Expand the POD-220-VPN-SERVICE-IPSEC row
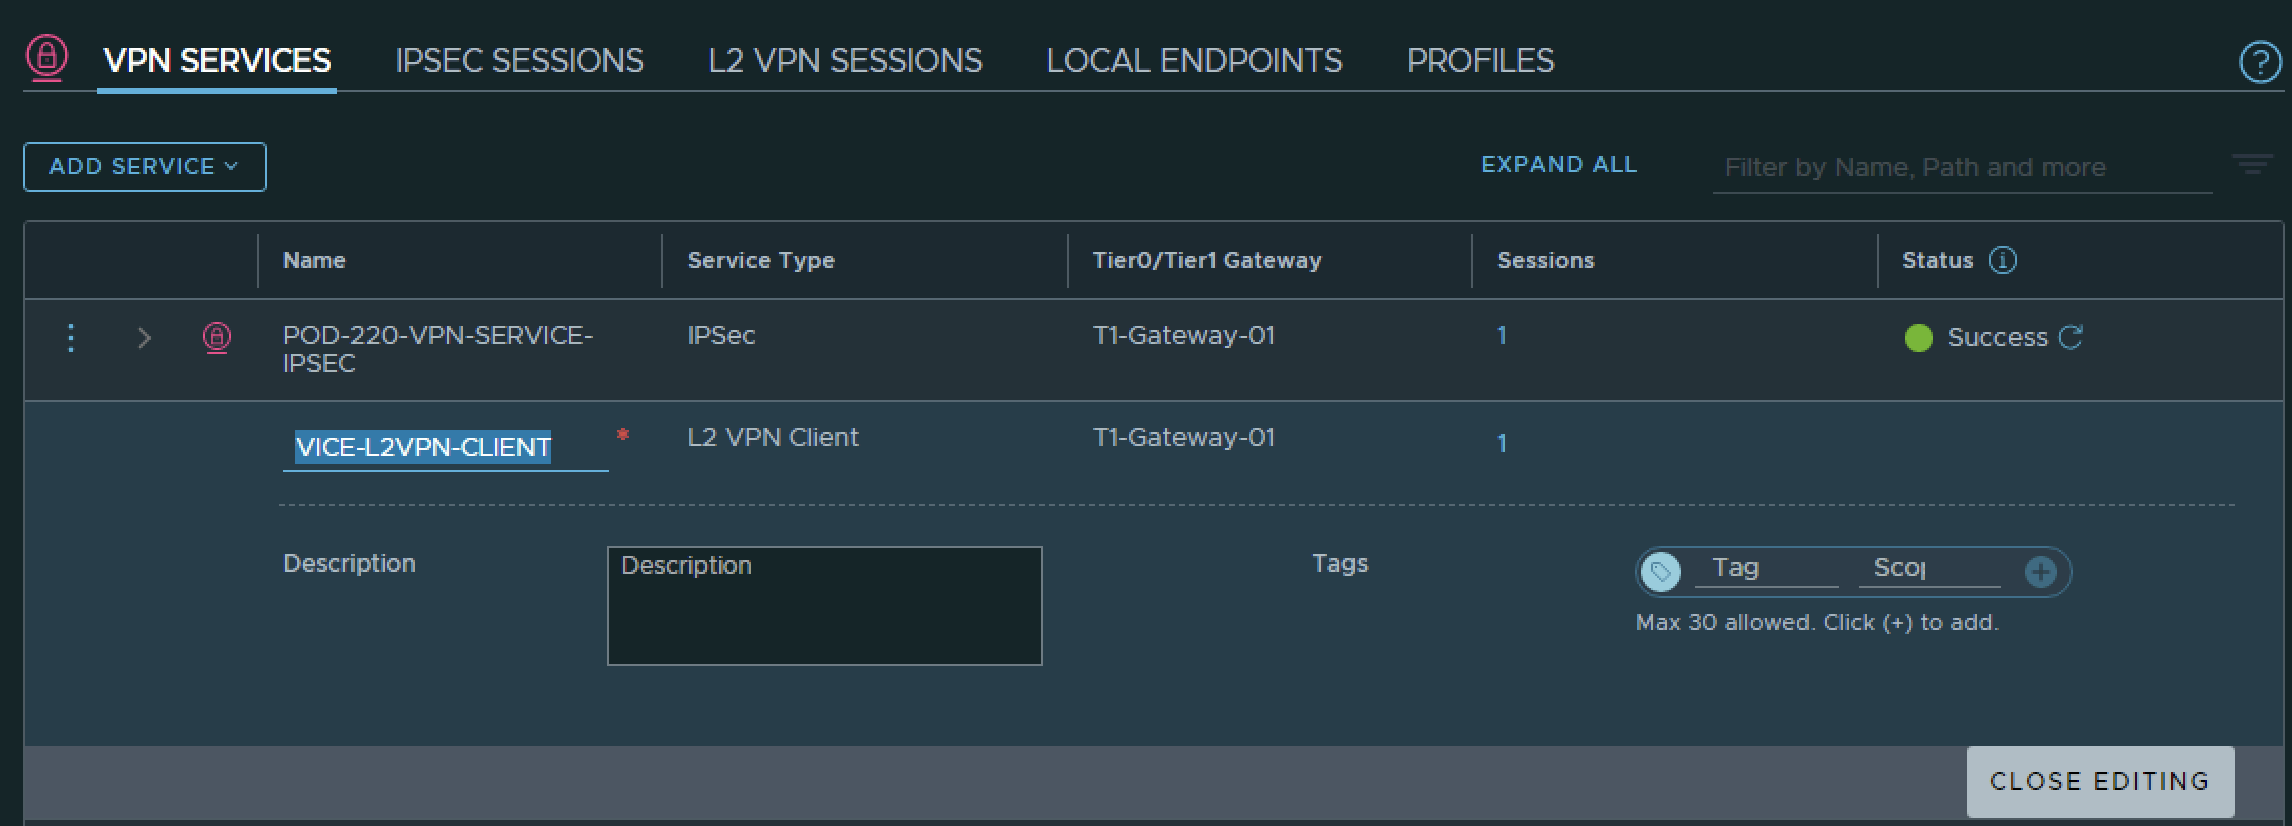 (x=144, y=338)
